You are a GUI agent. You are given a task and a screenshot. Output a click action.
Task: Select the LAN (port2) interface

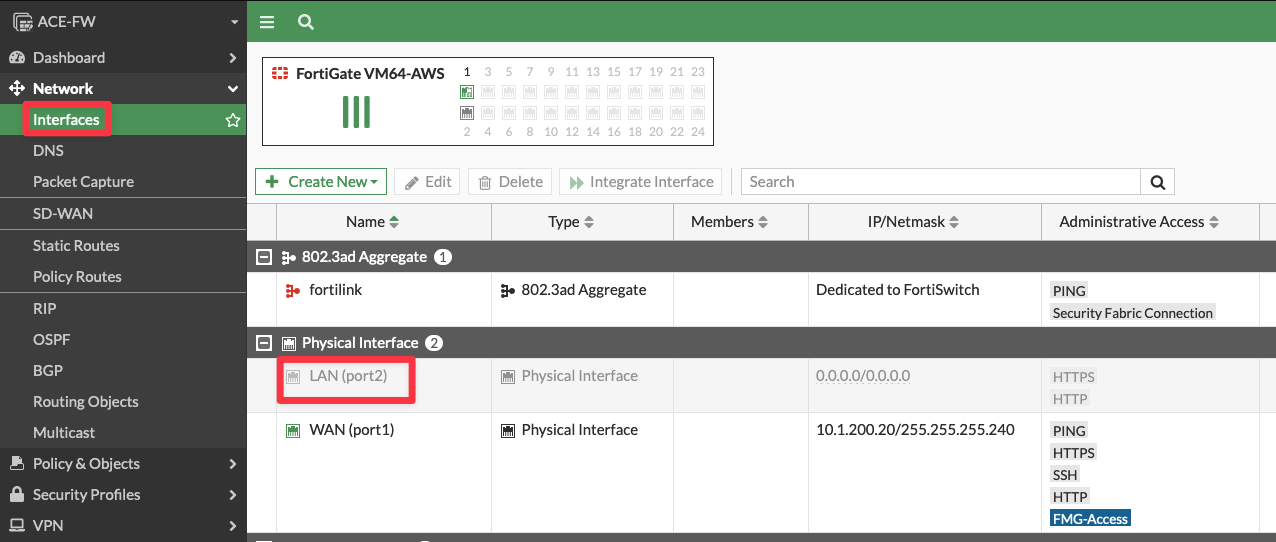tap(348, 376)
